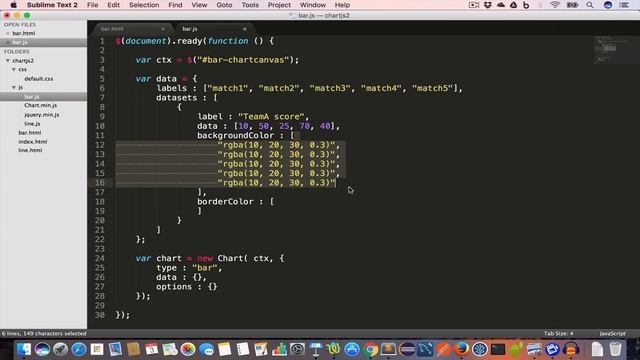Open default.css in sidebar
This screenshot has height=360, width=640.
(x=38, y=78)
